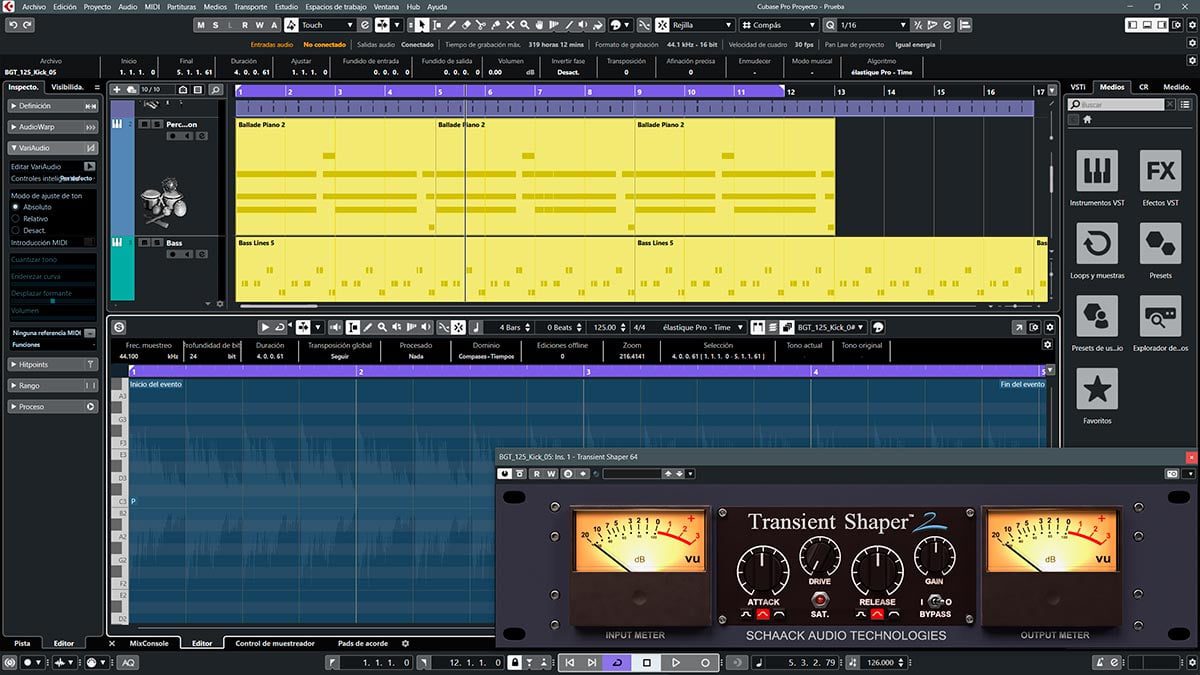Image resolution: width=1200 pixels, height=675 pixels.
Task: Expand Rango inspector section
Action: tap(53, 386)
